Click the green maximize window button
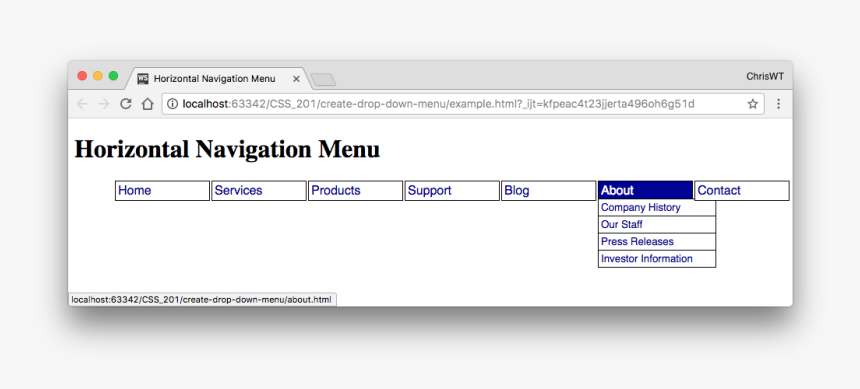The width and height of the screenshot is (860, 389). click(x=114, y=76)
